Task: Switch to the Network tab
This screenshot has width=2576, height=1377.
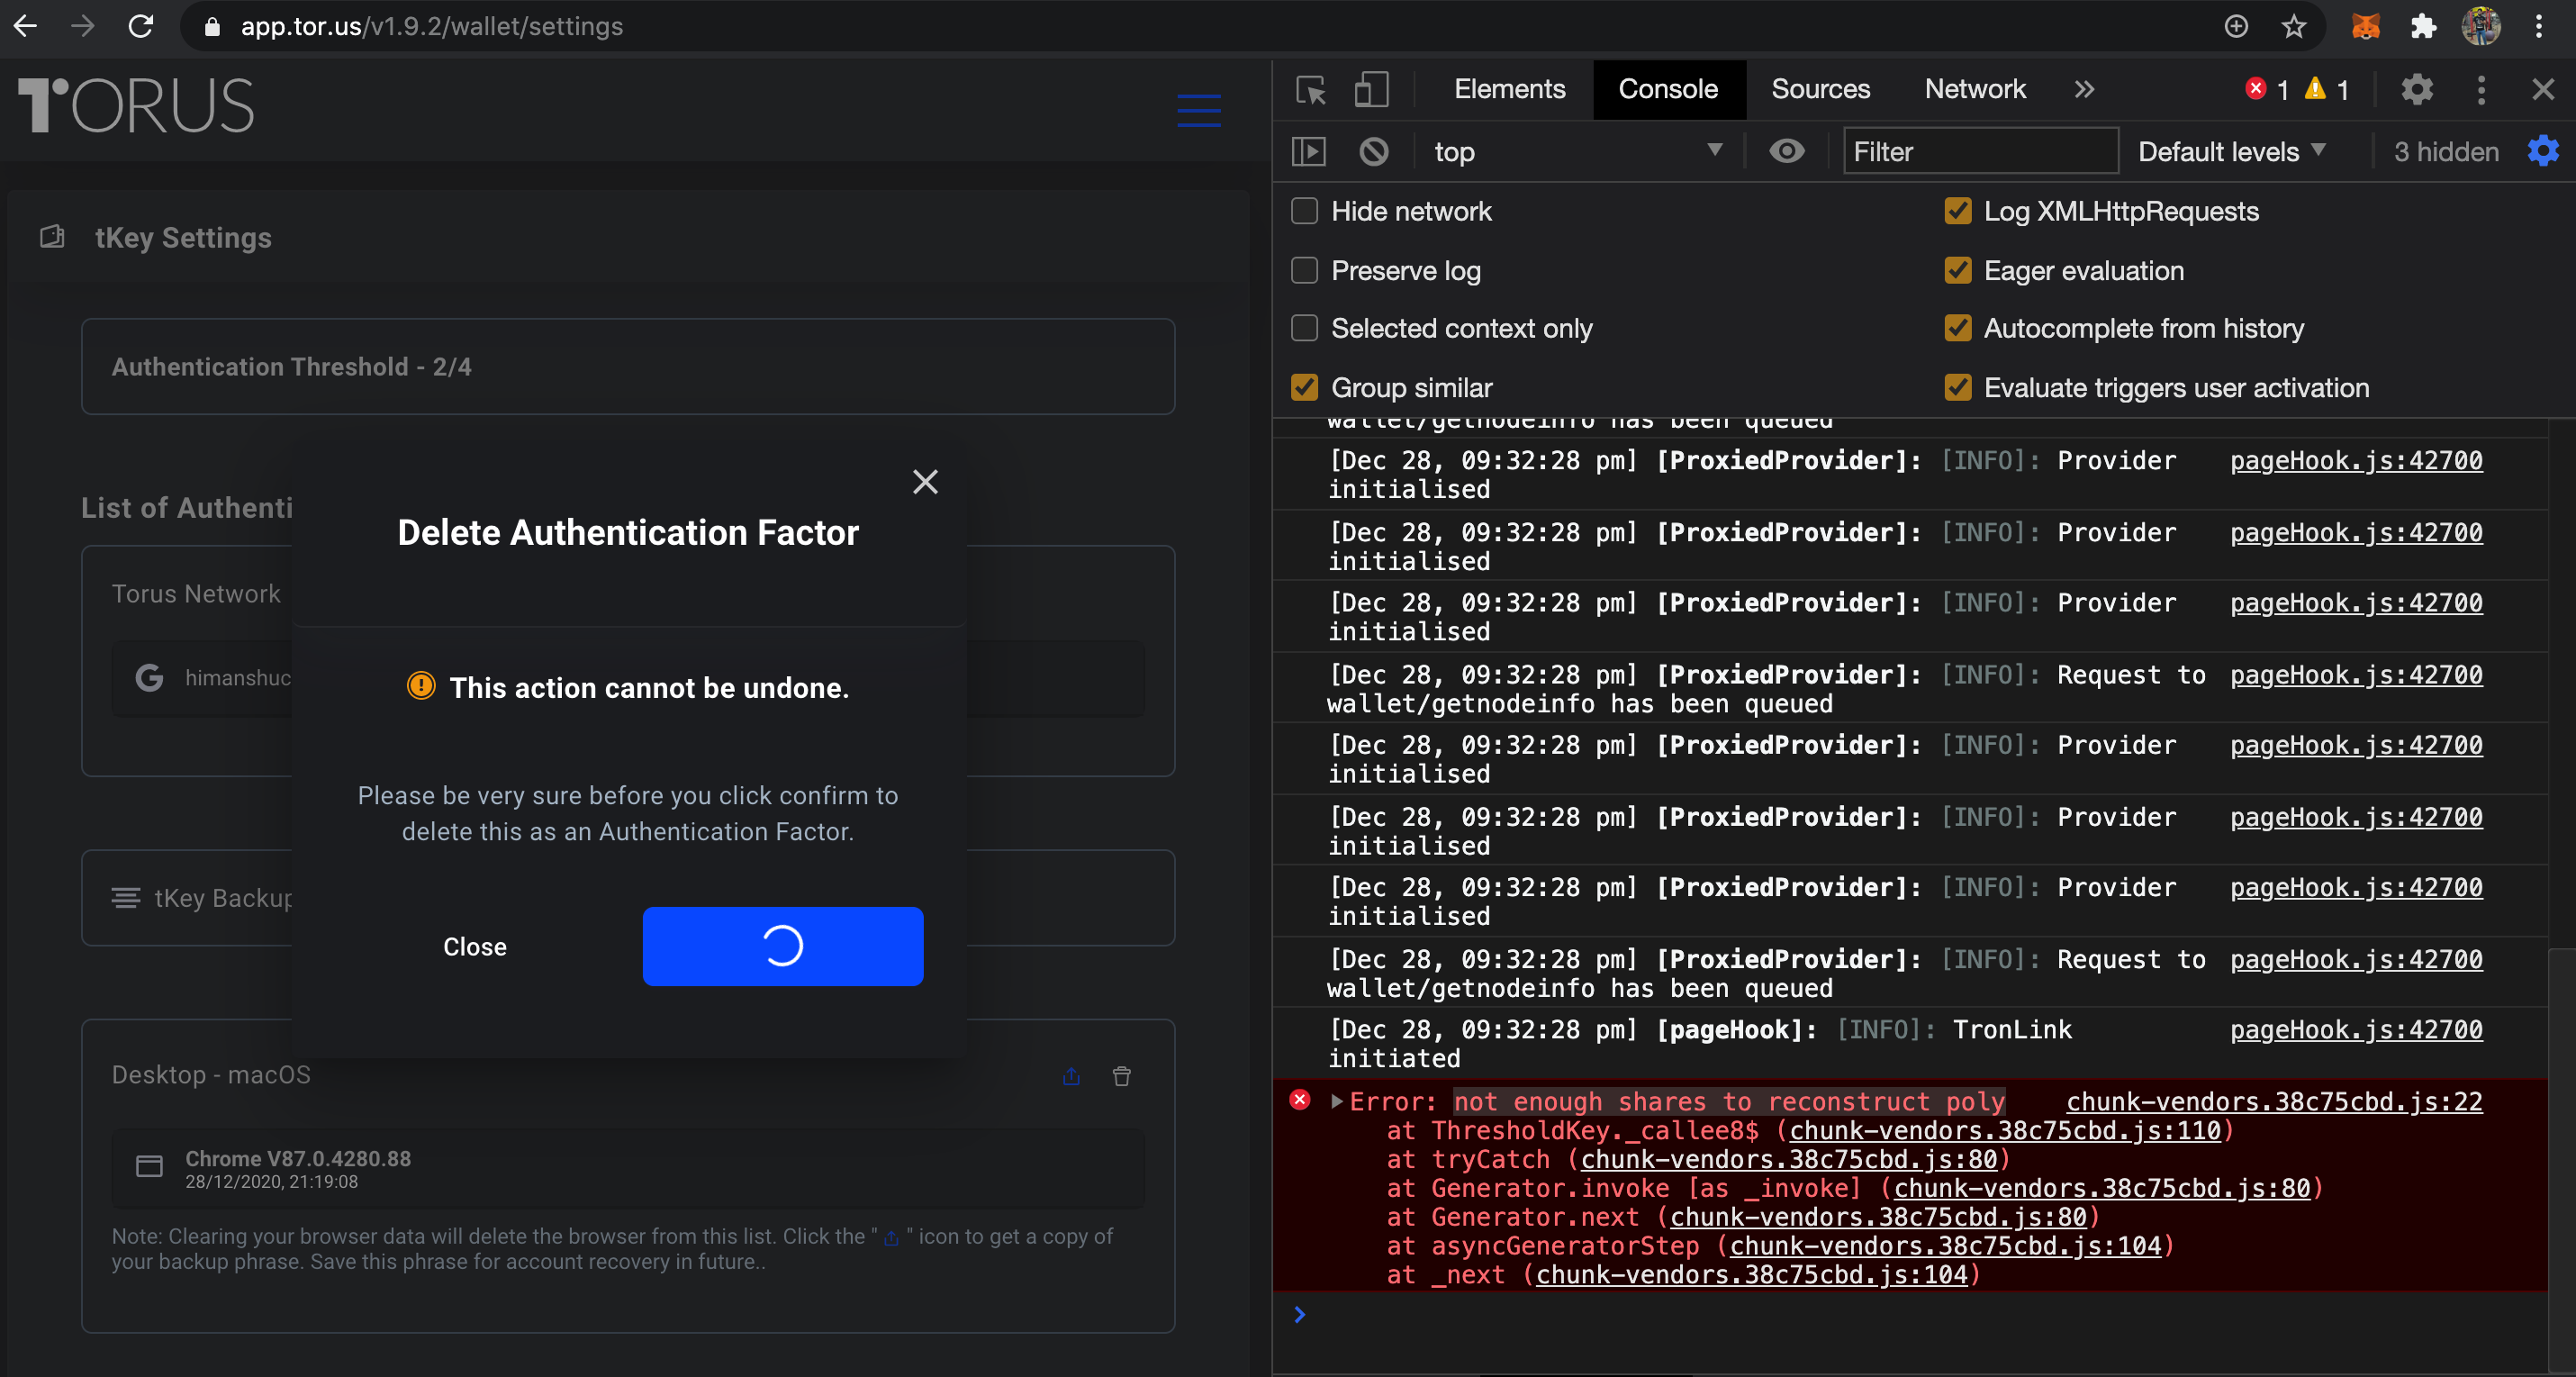Action: [1974, 89]
